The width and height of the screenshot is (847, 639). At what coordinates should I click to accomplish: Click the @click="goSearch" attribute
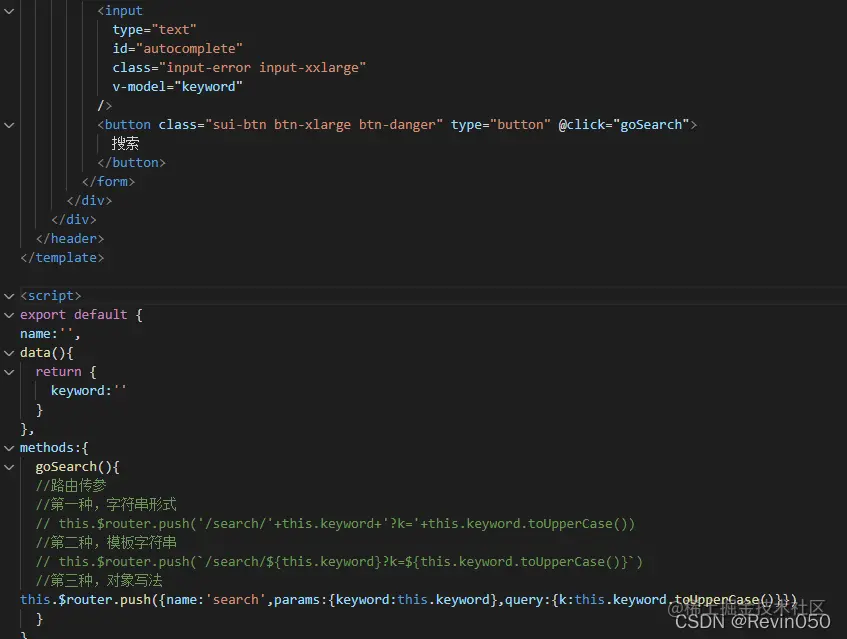pyautogui.click(x=624, y=125)
